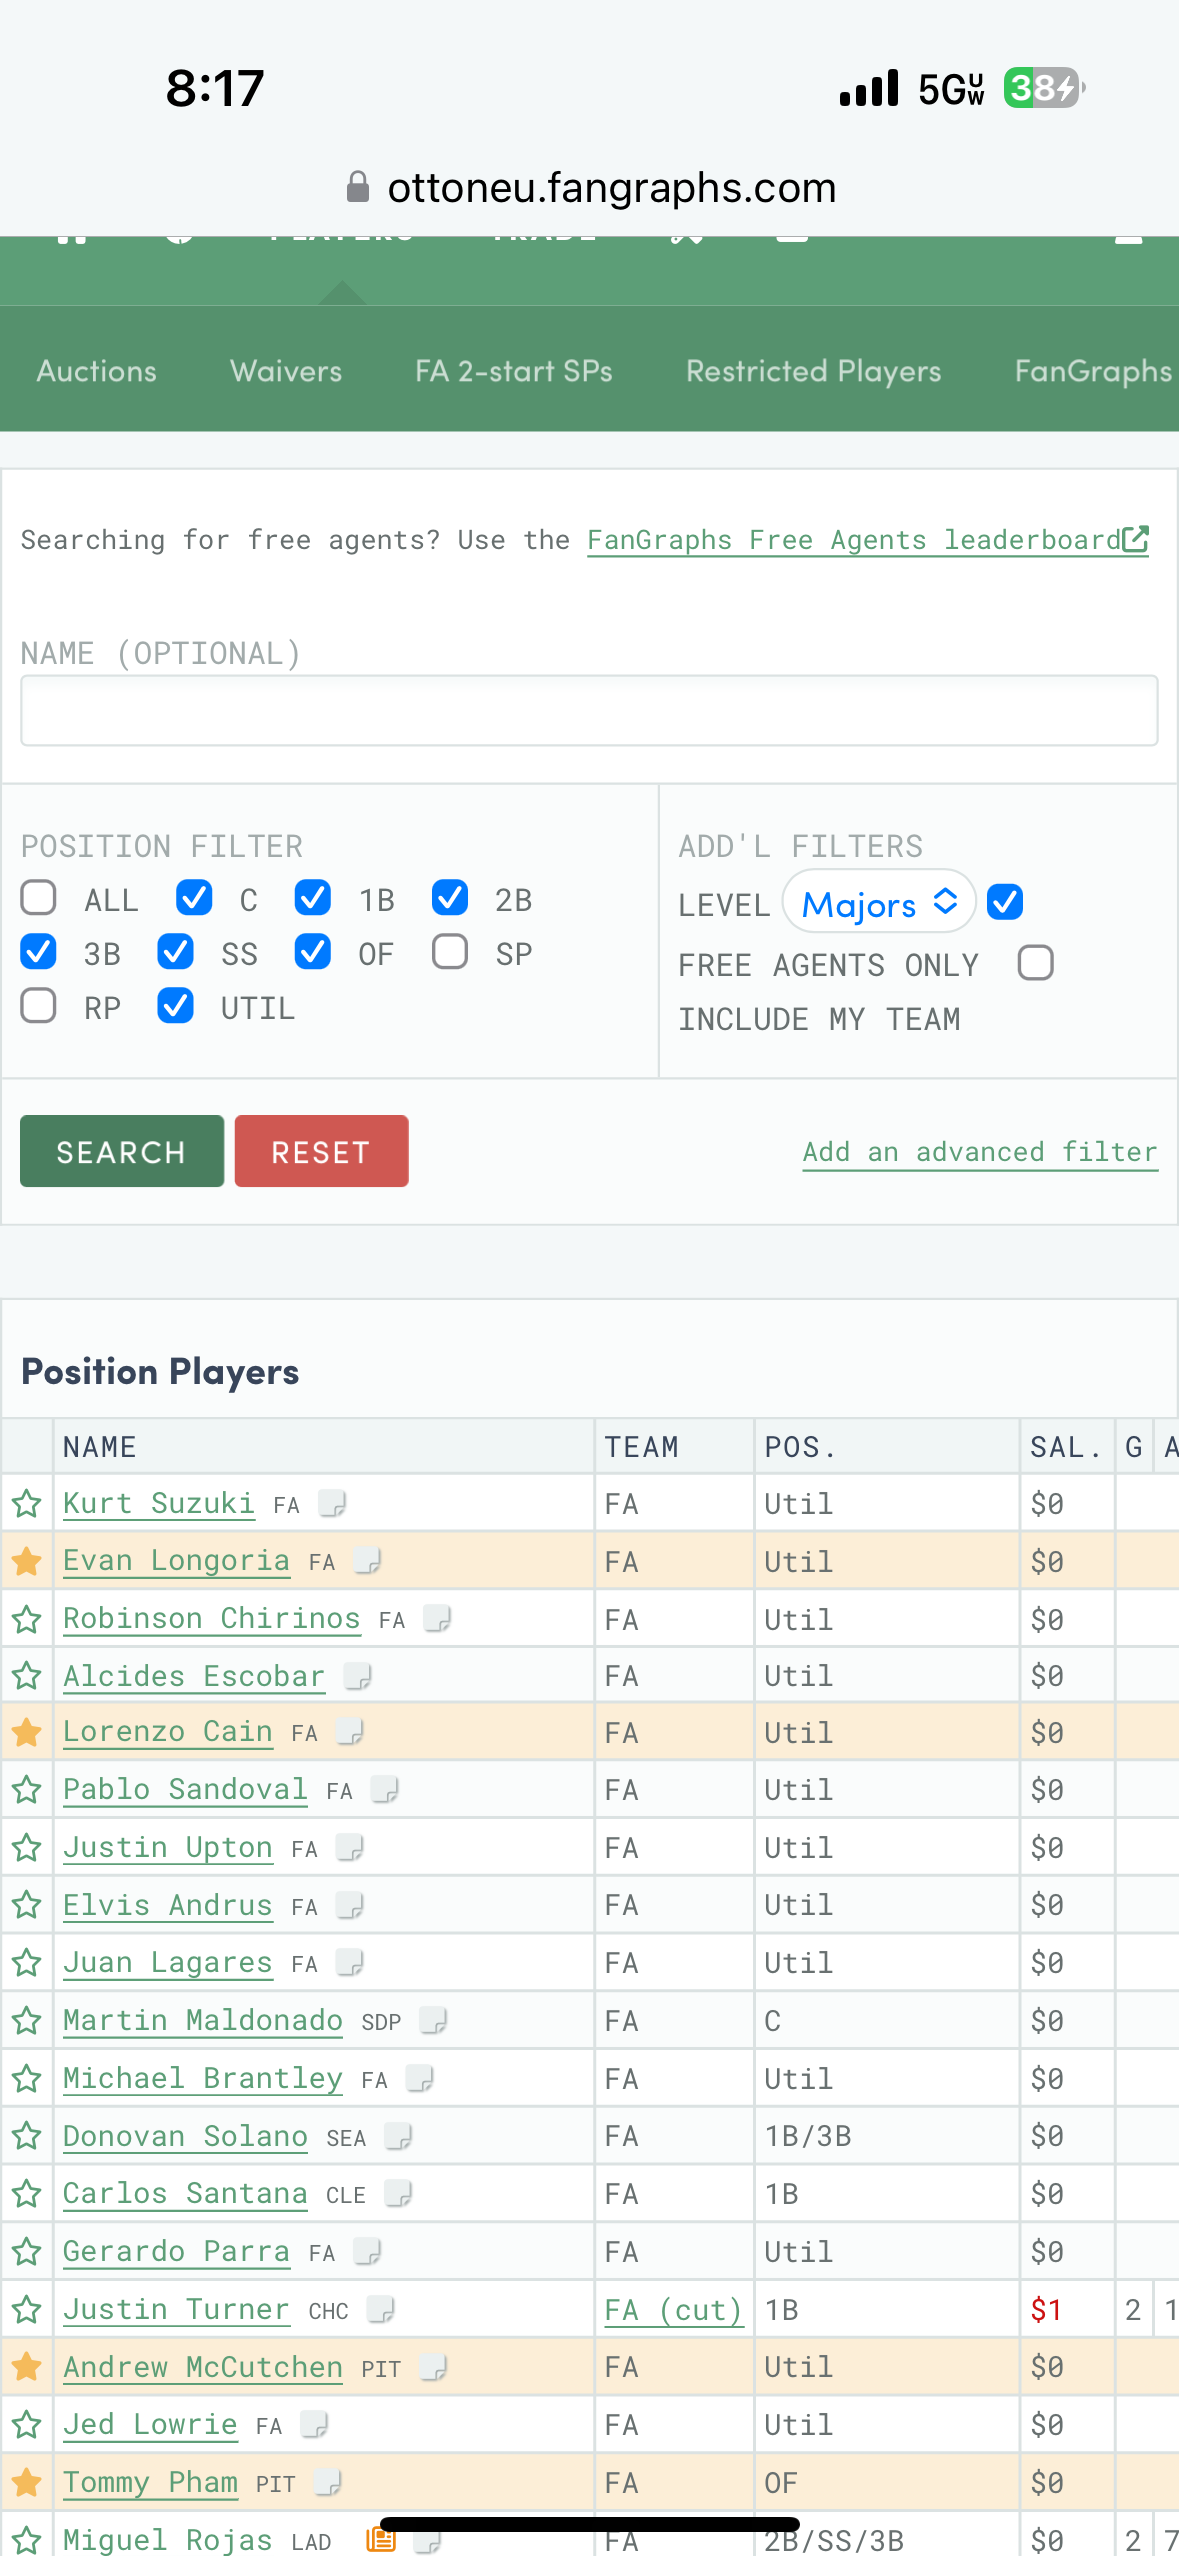This screenshot has height=2556, width=1179.
Task: Open the Add an advanced filter link
Action: (x=980, y=1152)
